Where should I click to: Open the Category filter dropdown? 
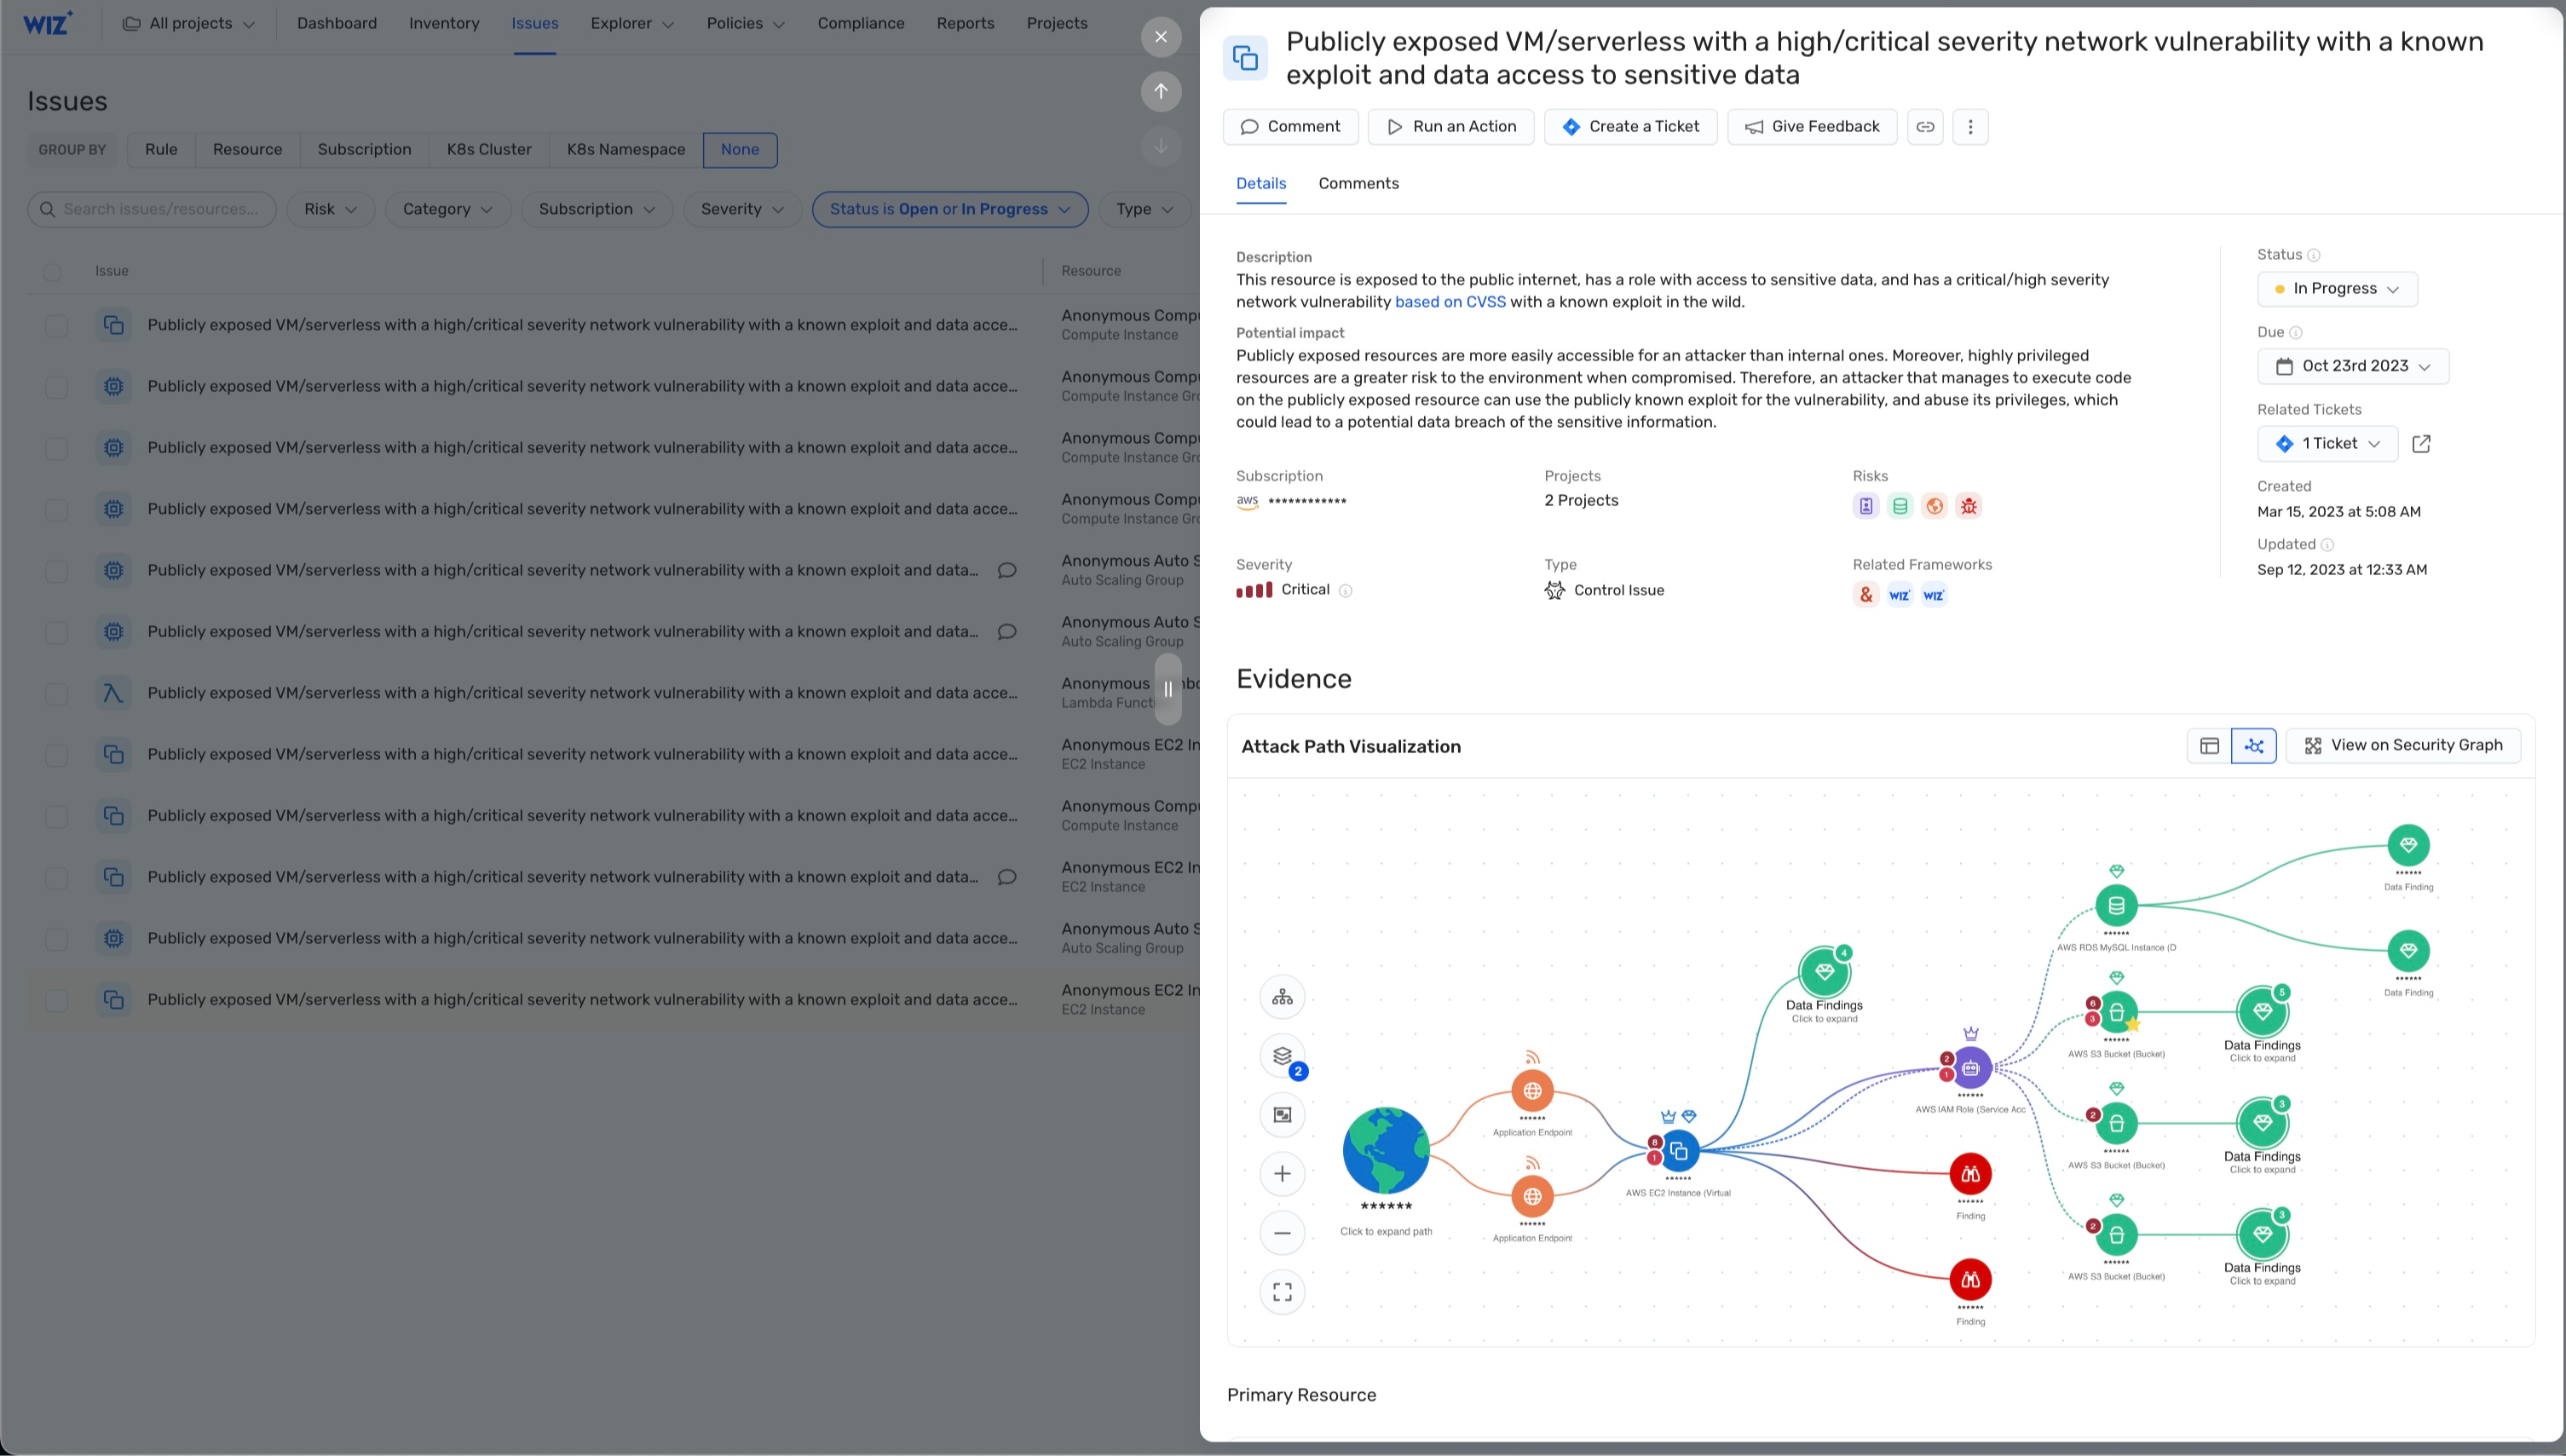447,210
